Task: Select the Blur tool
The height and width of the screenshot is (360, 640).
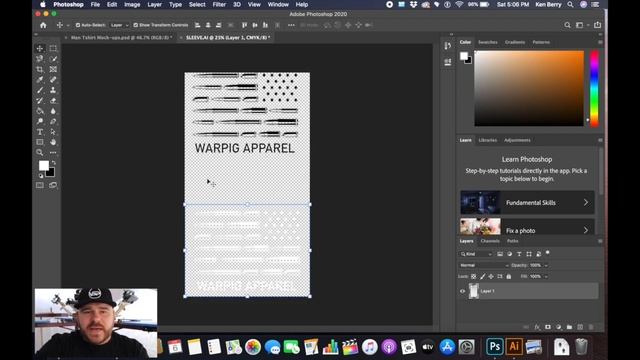Action: pos(53,111)
